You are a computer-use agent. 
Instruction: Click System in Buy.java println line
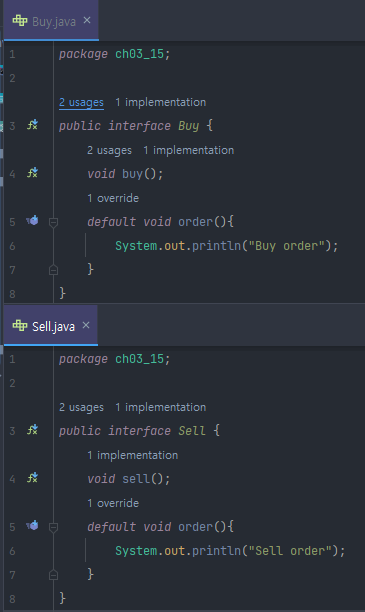[x=136, y=246]
